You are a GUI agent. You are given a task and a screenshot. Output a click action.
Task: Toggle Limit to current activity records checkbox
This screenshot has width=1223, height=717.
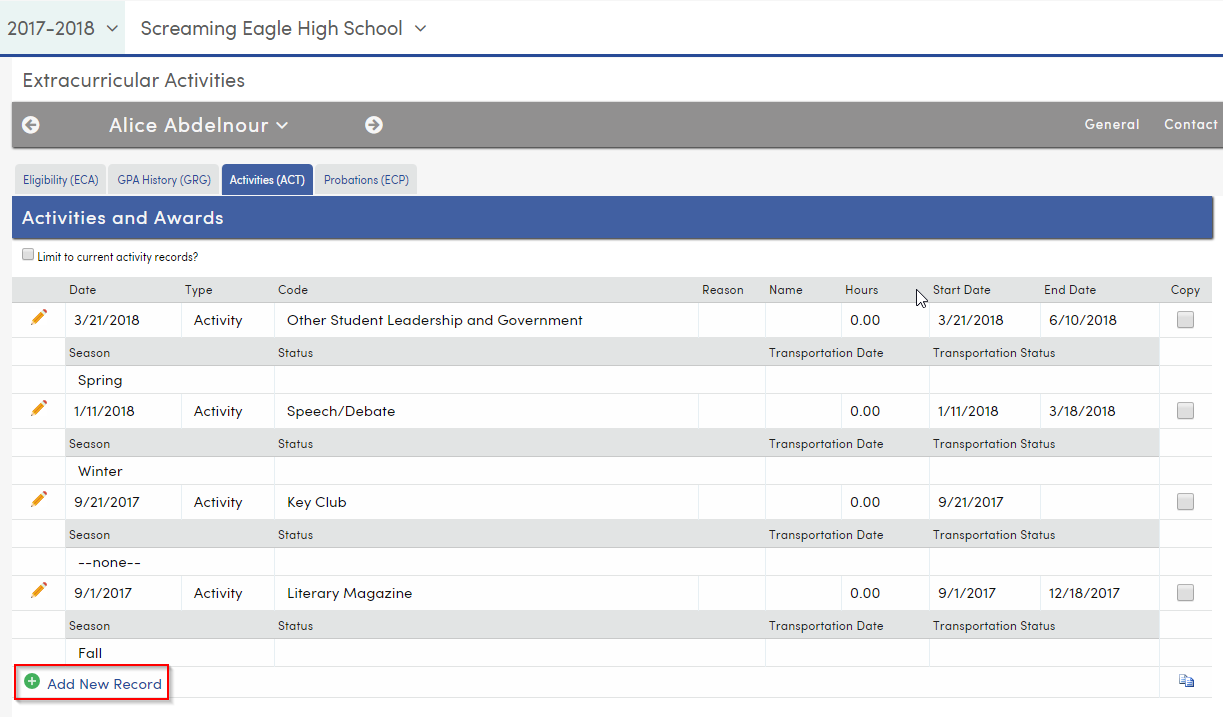pos(28,255)
